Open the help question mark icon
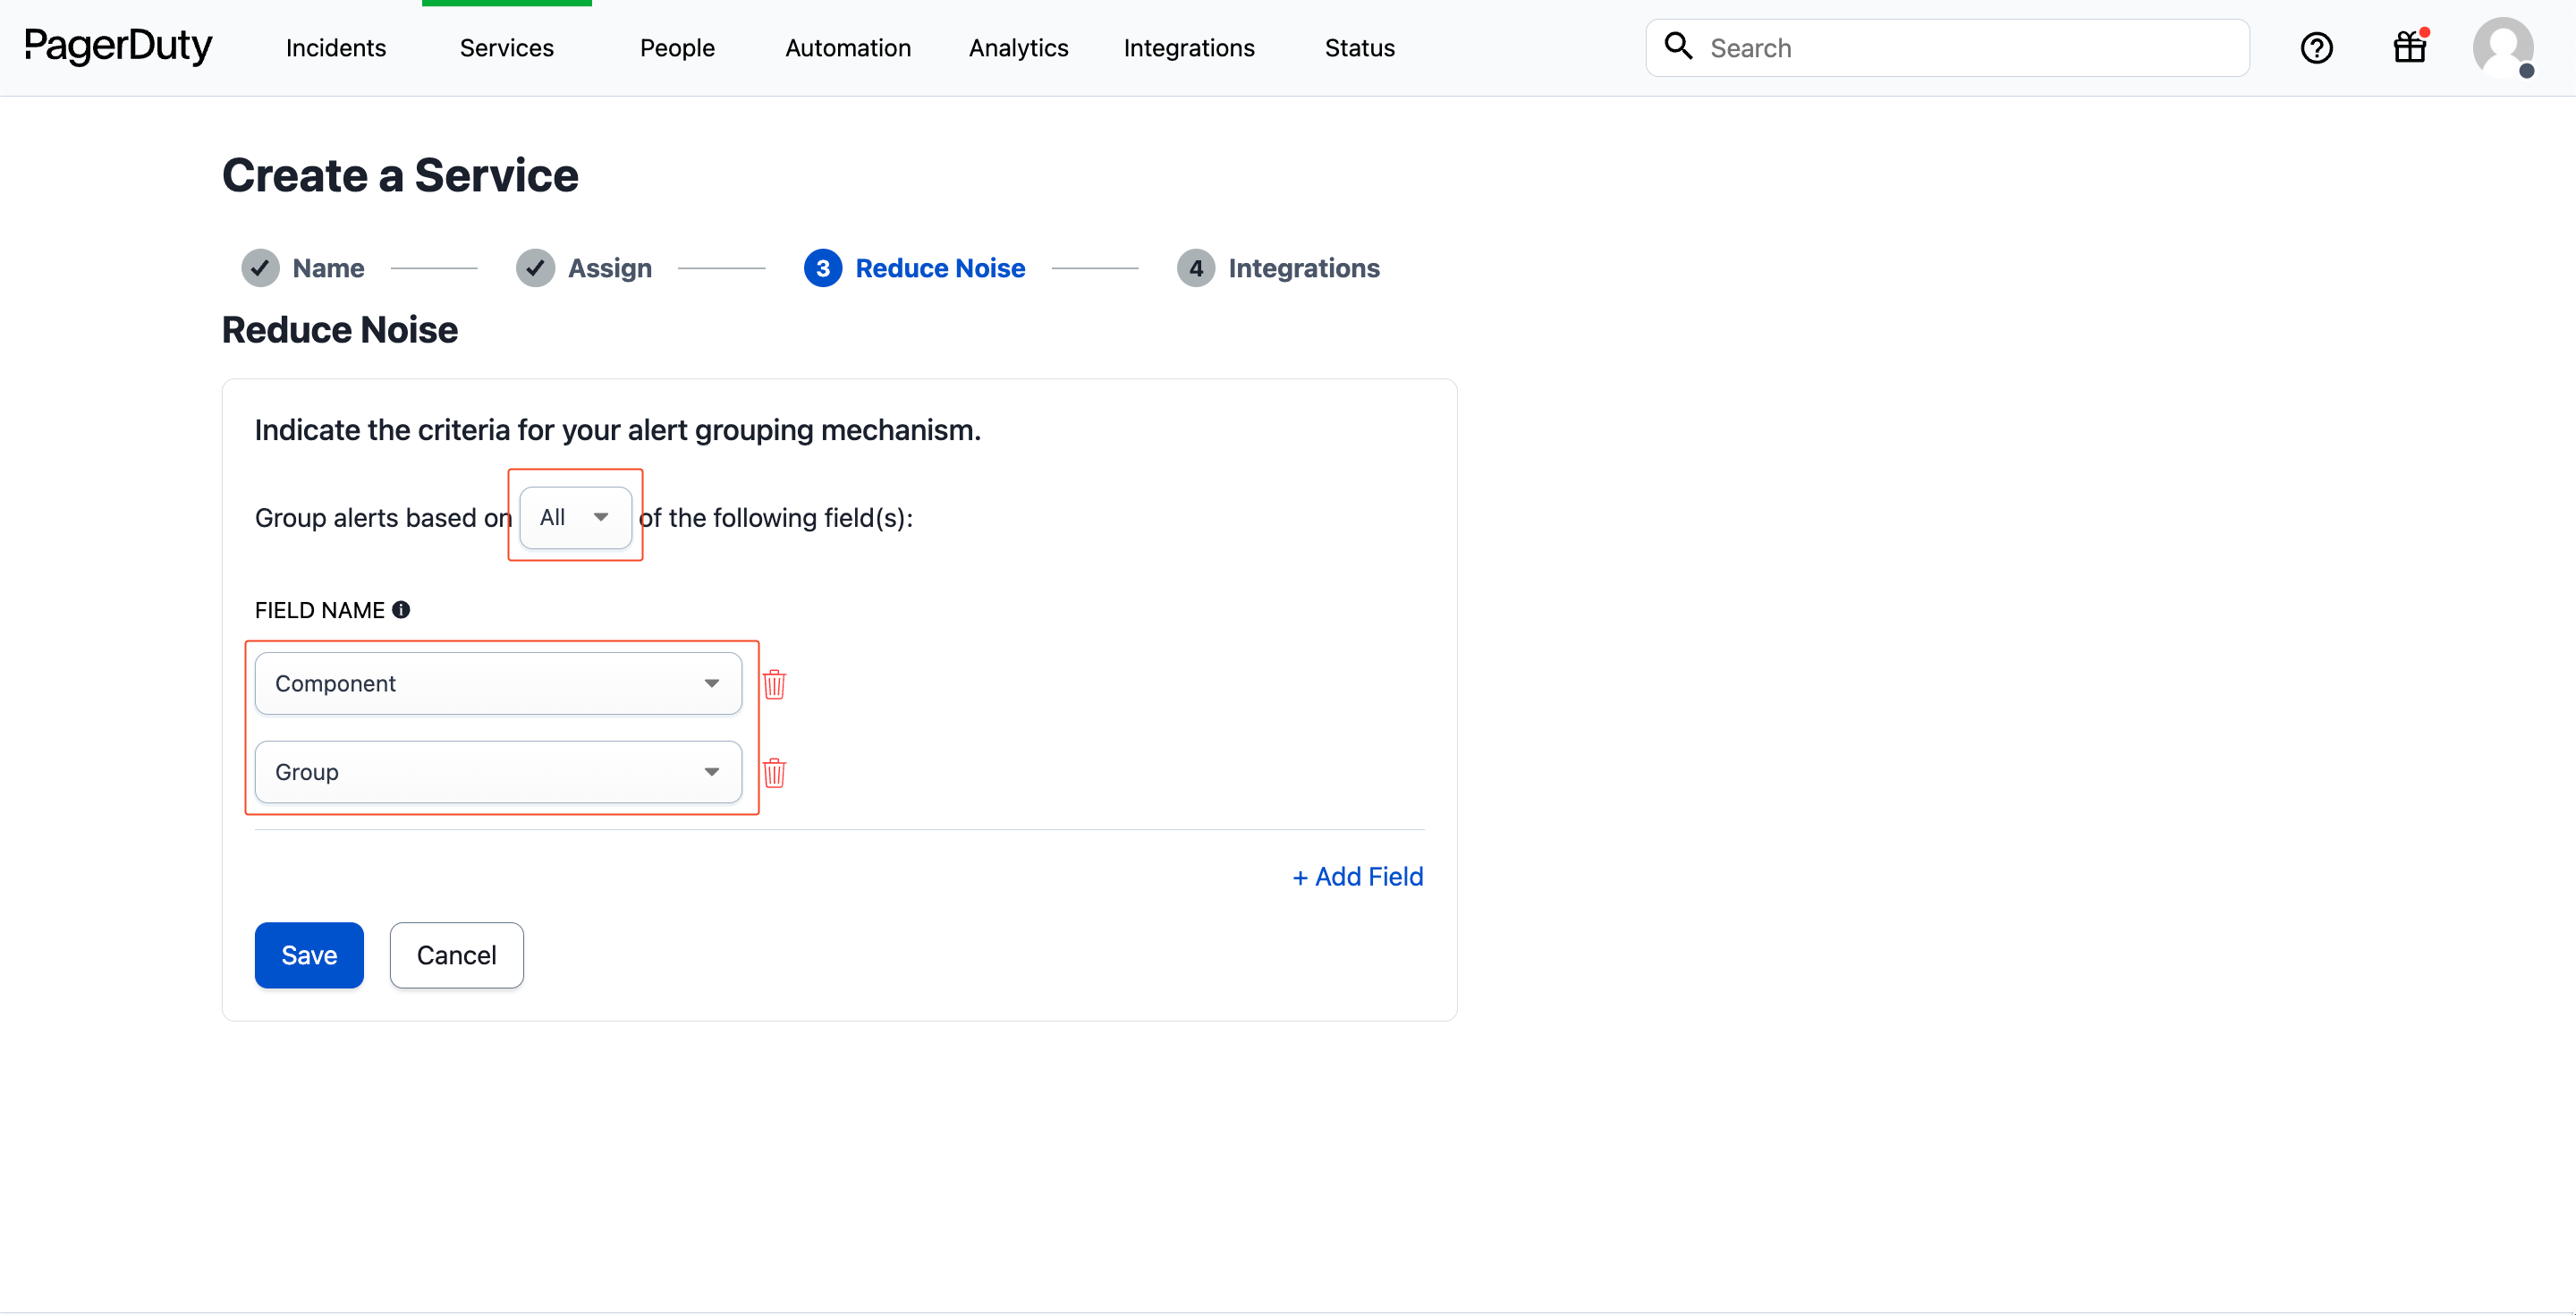The image size is (2576, 1315). (2316, 48)
